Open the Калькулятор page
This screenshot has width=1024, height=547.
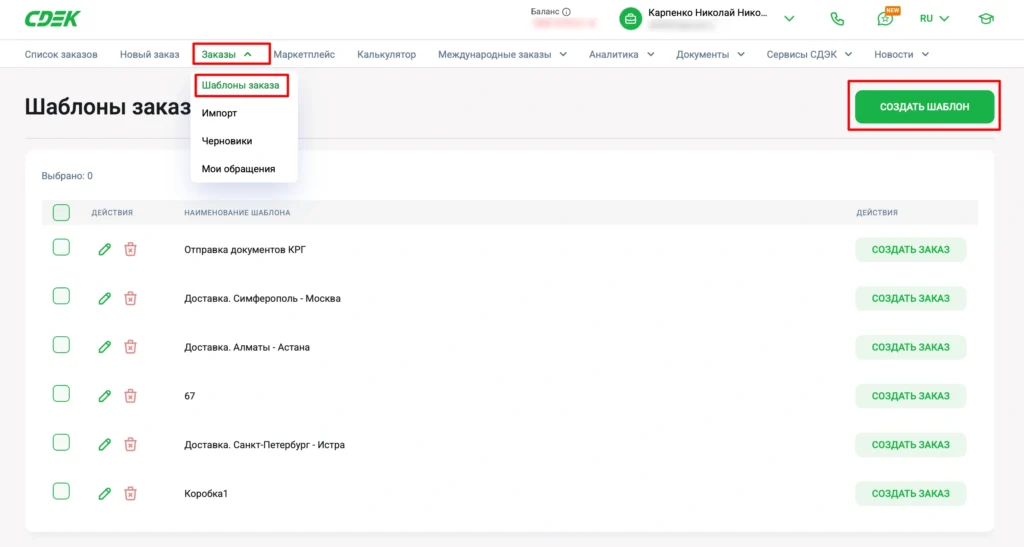387,54
